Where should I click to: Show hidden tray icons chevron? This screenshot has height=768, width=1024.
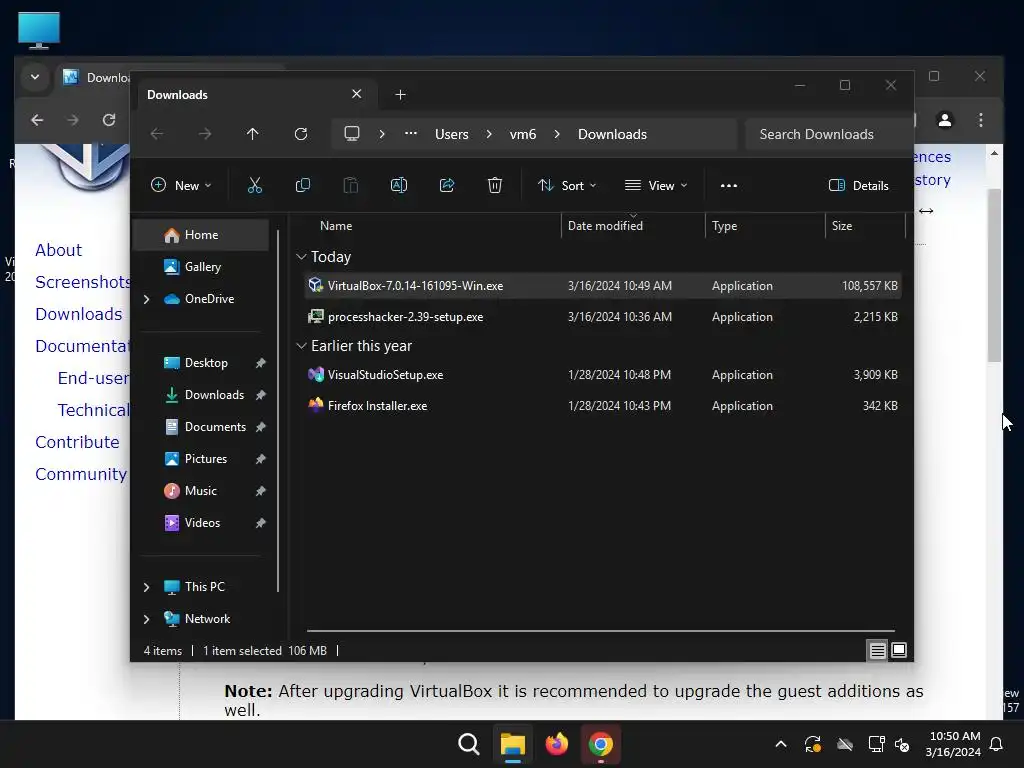pos(780,744)
